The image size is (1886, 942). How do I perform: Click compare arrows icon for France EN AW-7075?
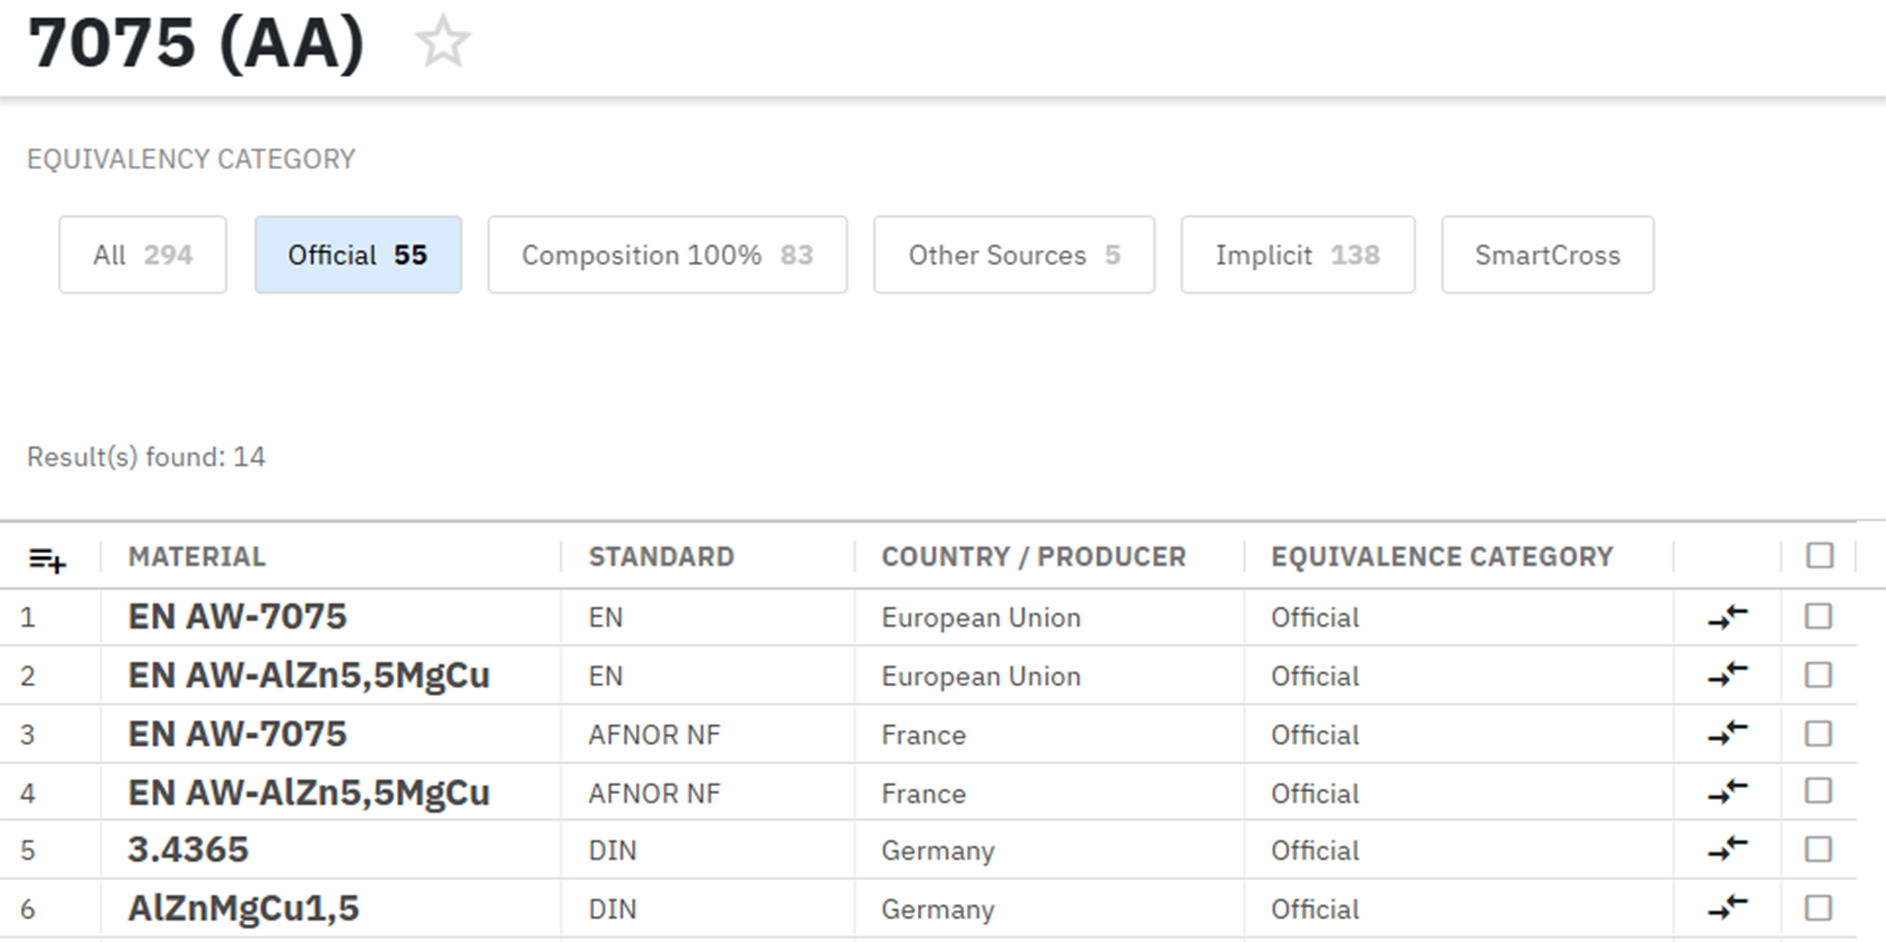tap(1727, 734)
